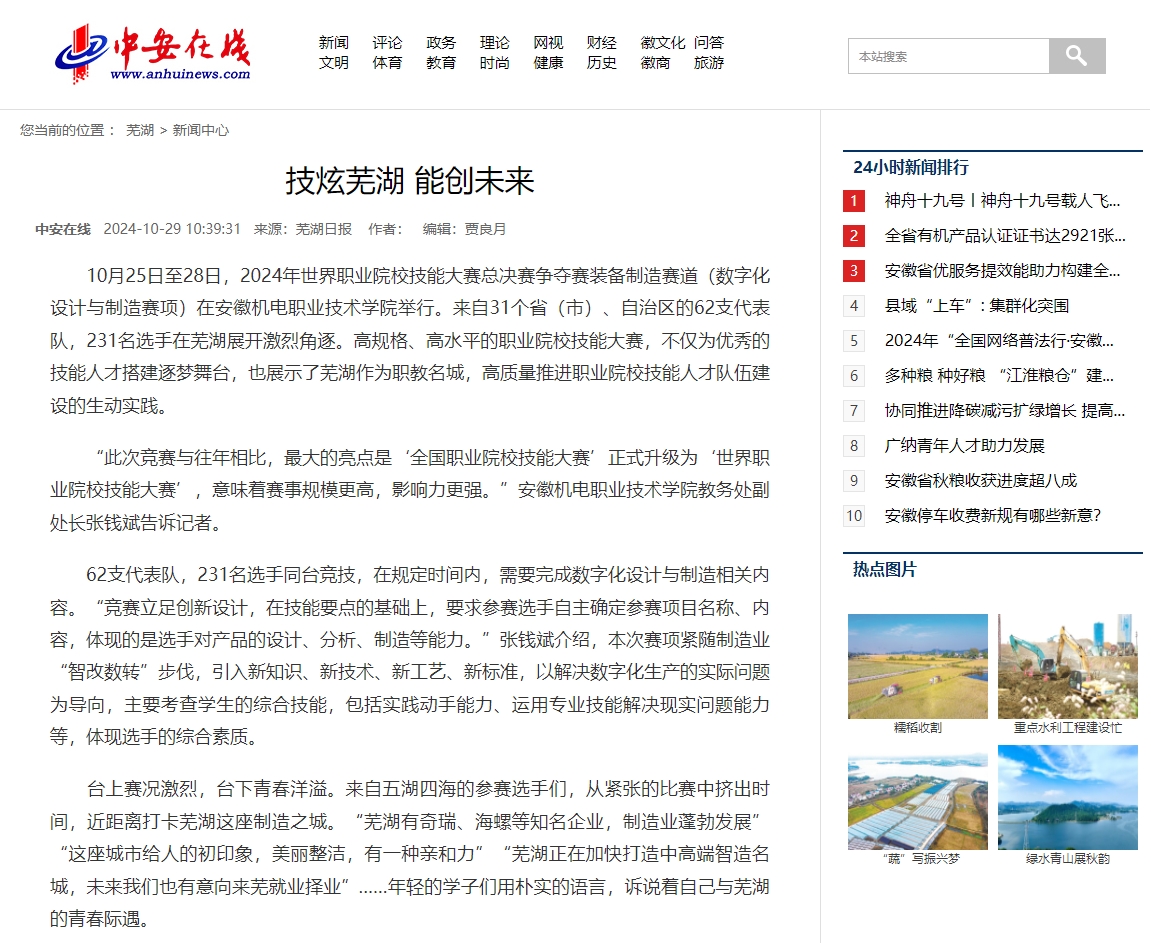Click the 芜湖 breadcrumb link
Screen dimensions: 1151x943
pyautogui.click(x=139, y=131)
